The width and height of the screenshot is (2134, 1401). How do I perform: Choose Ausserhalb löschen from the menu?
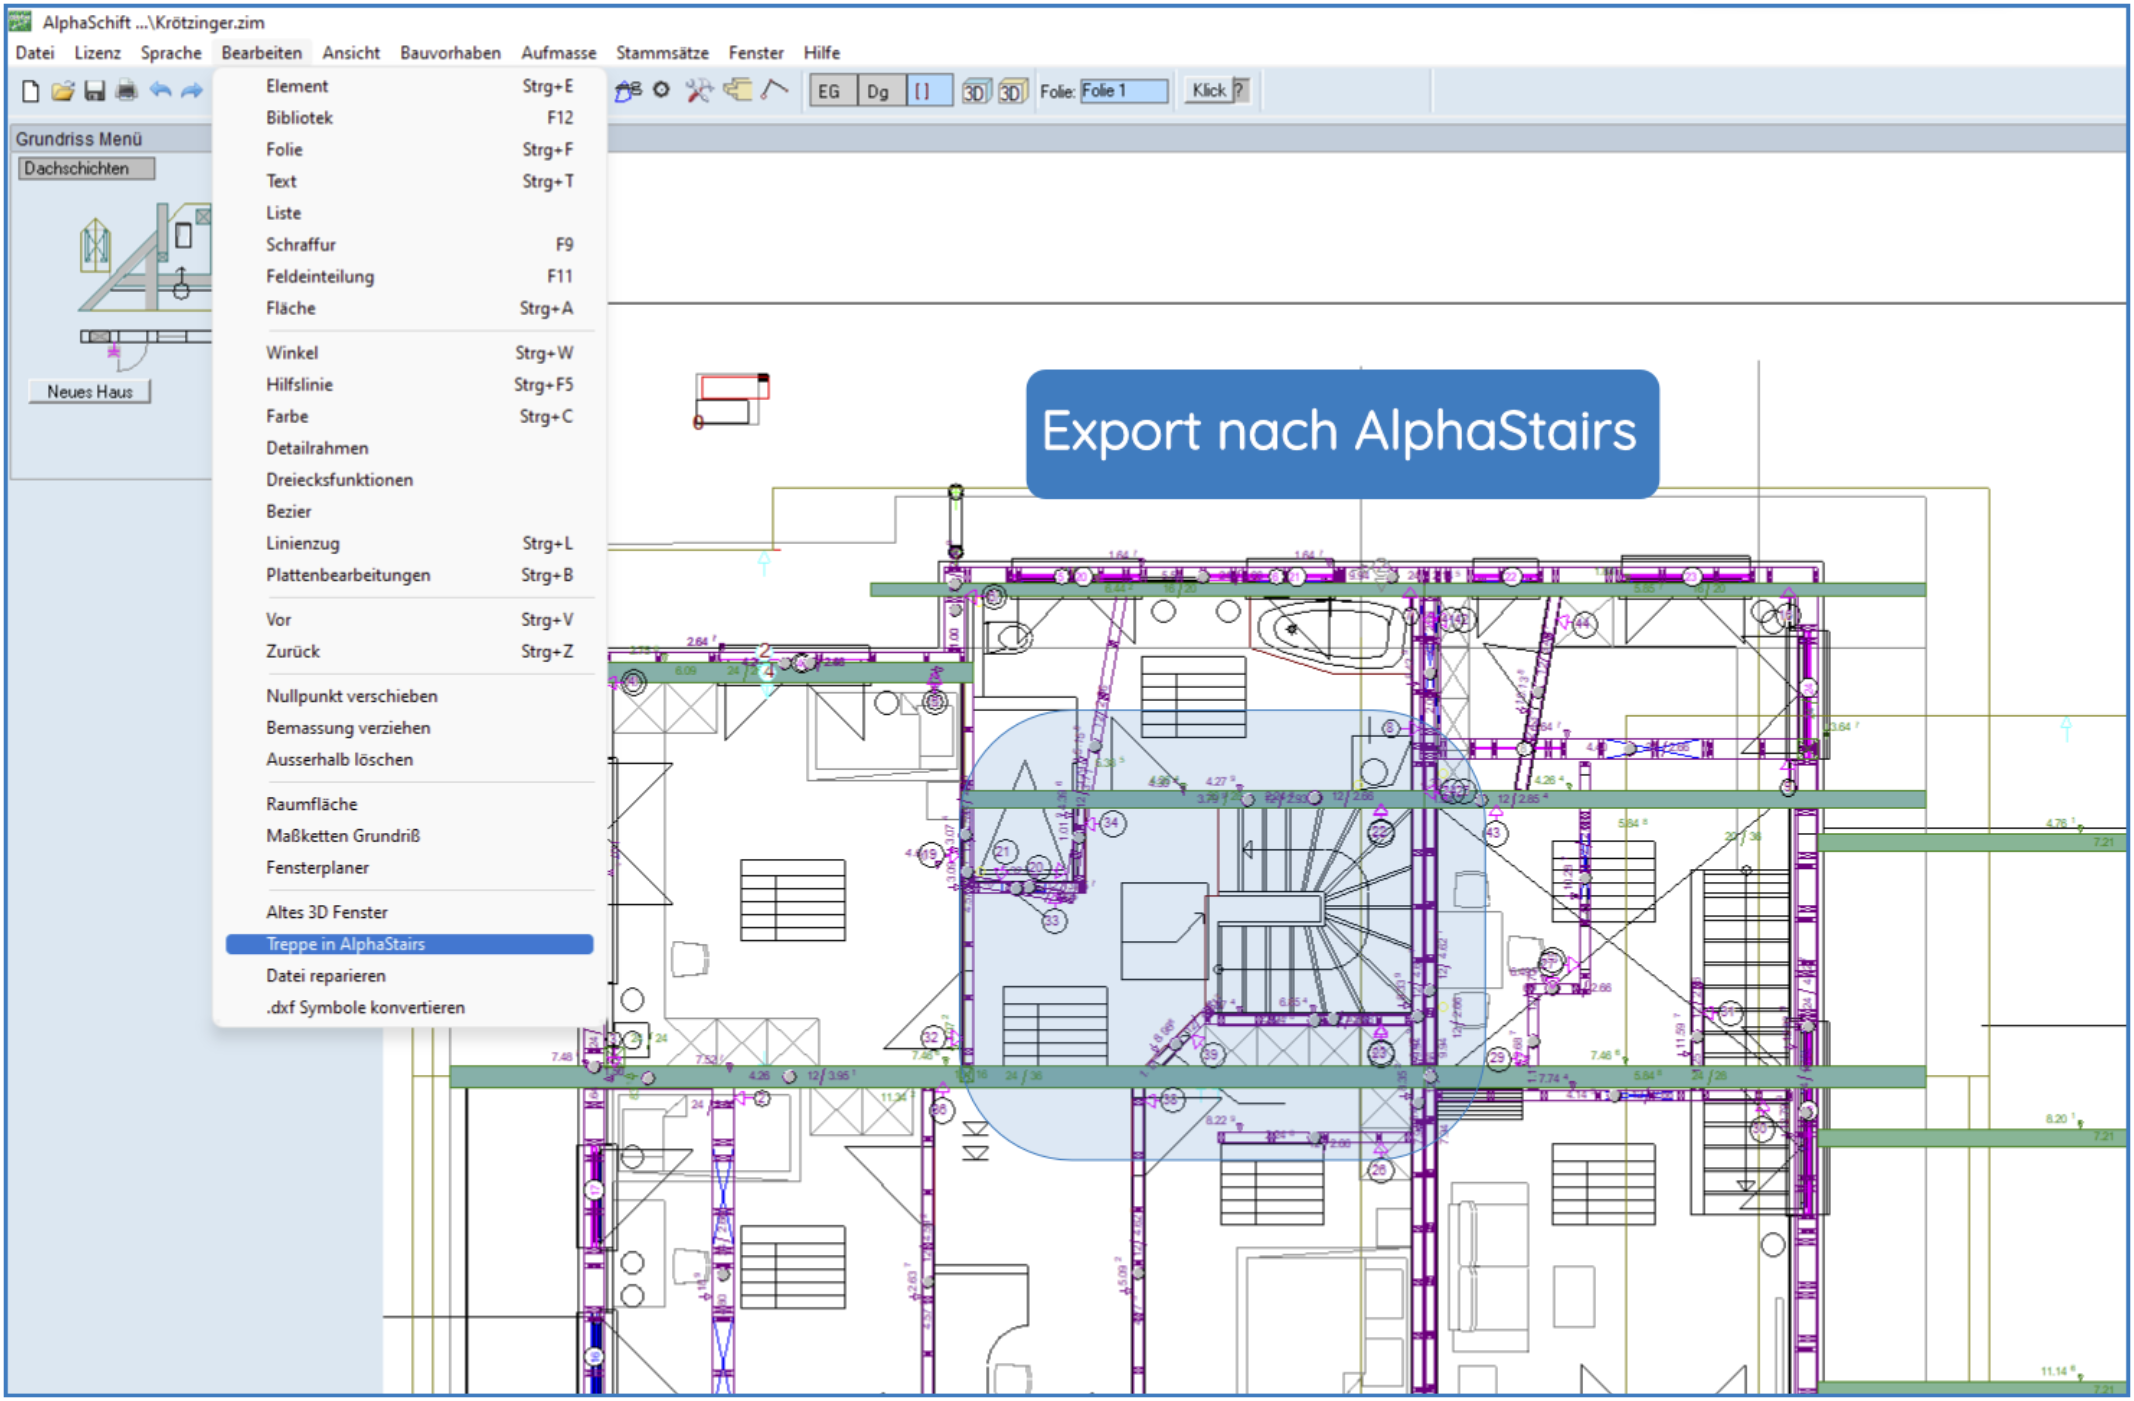[410, 760]
